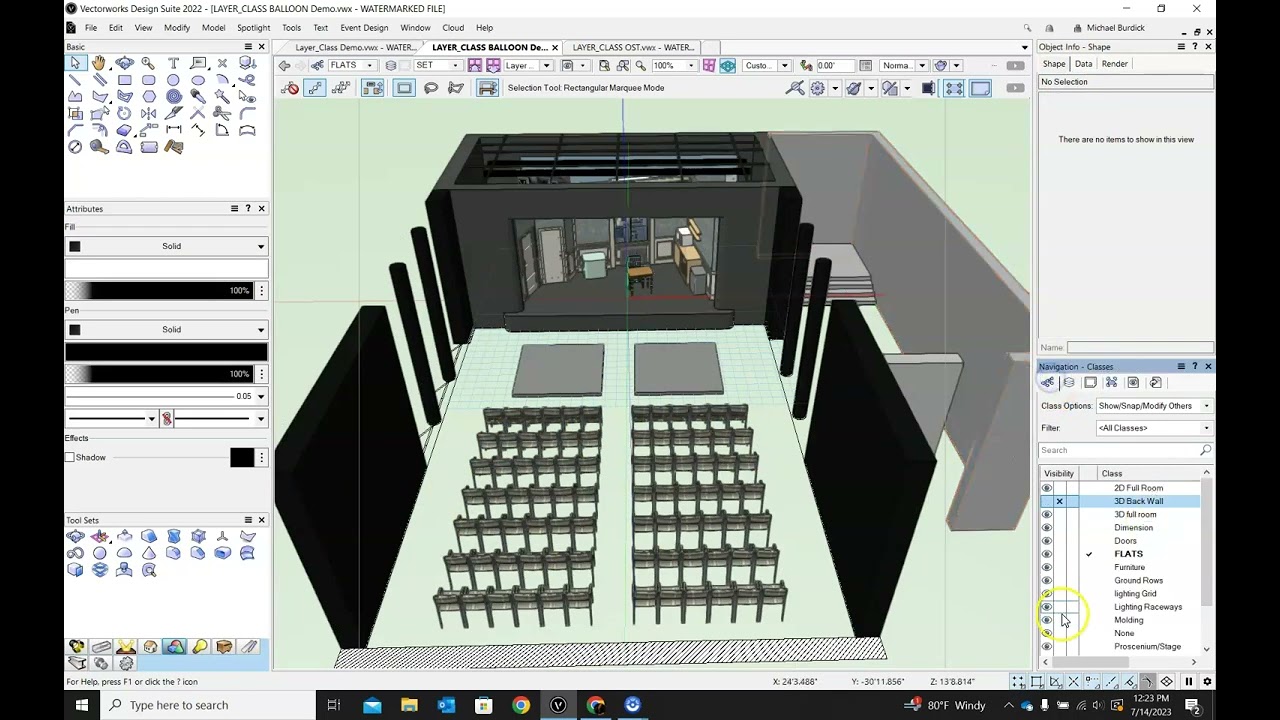Activate Rectangular Marquee selection mode

coord(404,88)
